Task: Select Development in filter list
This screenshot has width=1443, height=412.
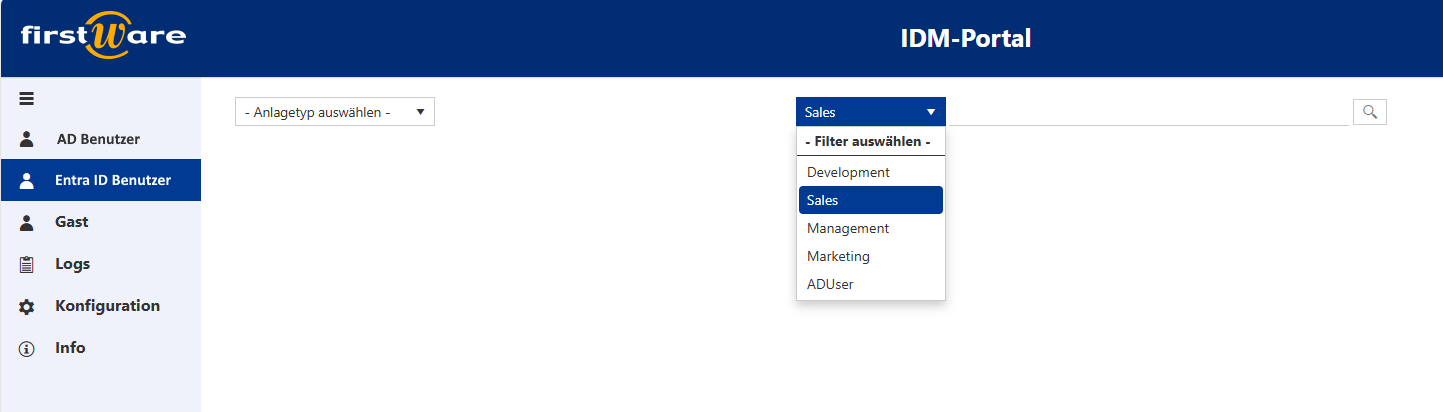Action: point(871,172)
